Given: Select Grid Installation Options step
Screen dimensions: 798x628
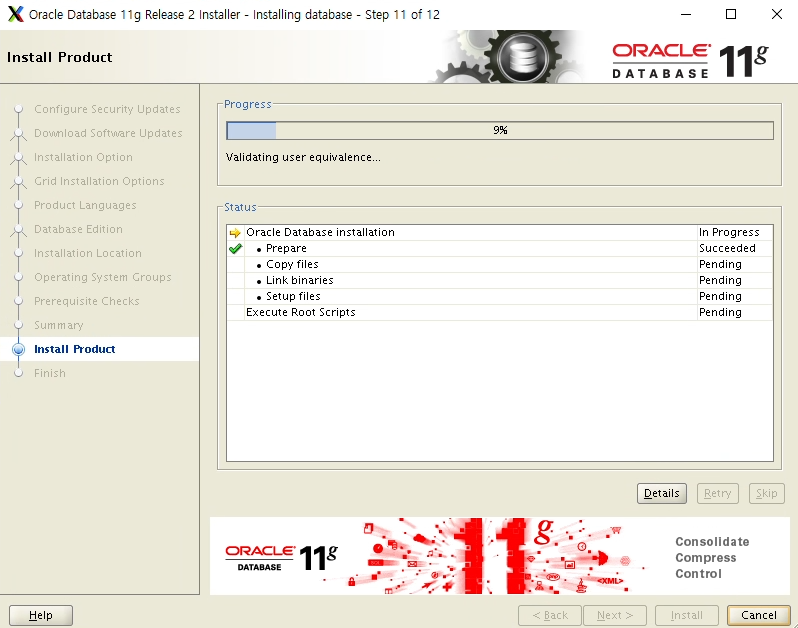Looking at the screenshot, I should (x=99, y=181).
